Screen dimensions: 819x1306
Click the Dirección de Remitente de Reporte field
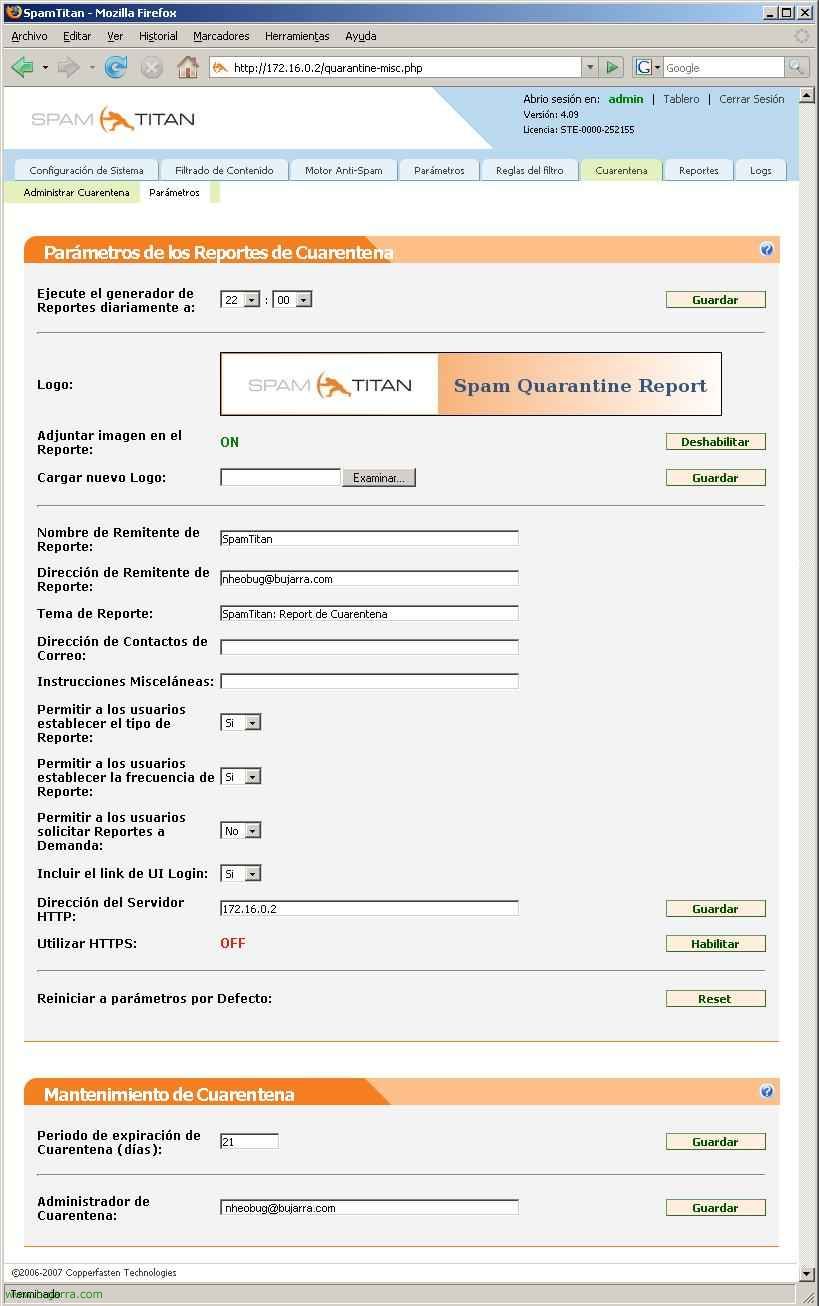369,579
